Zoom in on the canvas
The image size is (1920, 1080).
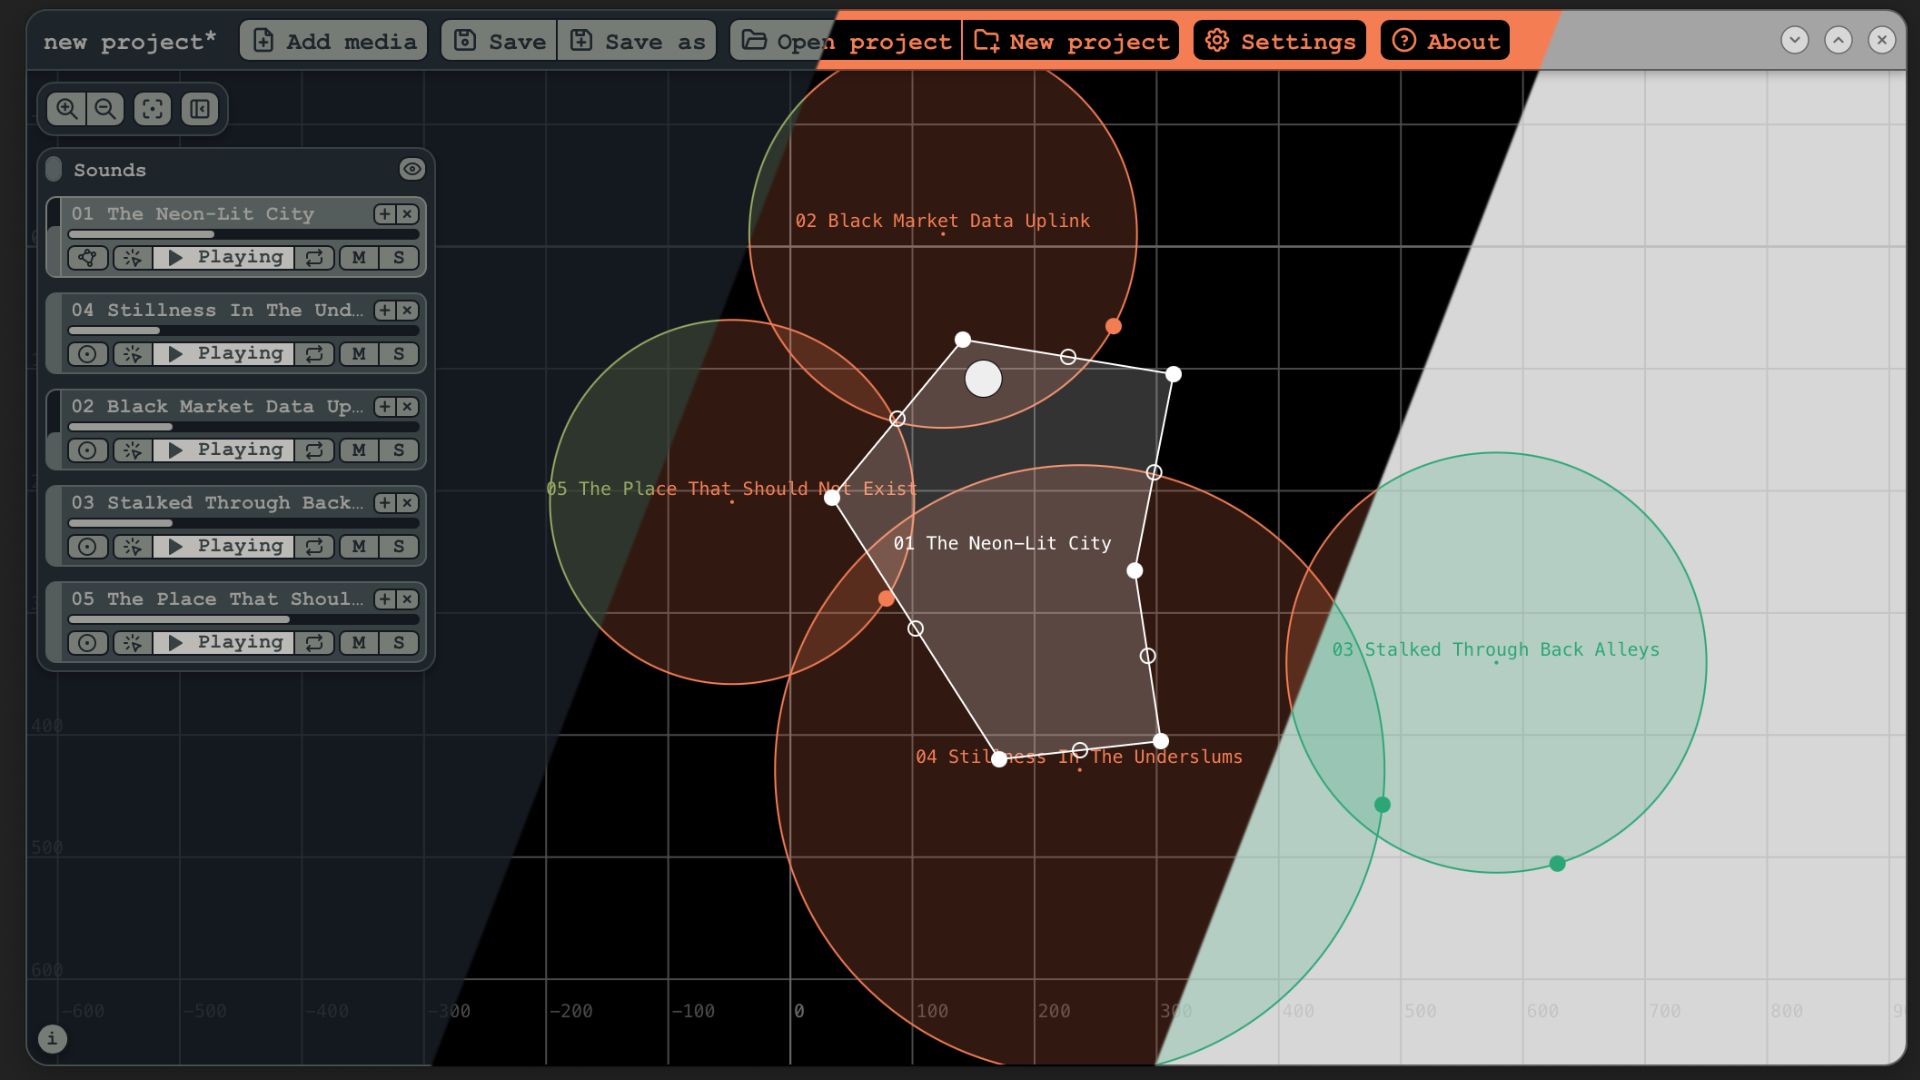[x=66, y=109]
